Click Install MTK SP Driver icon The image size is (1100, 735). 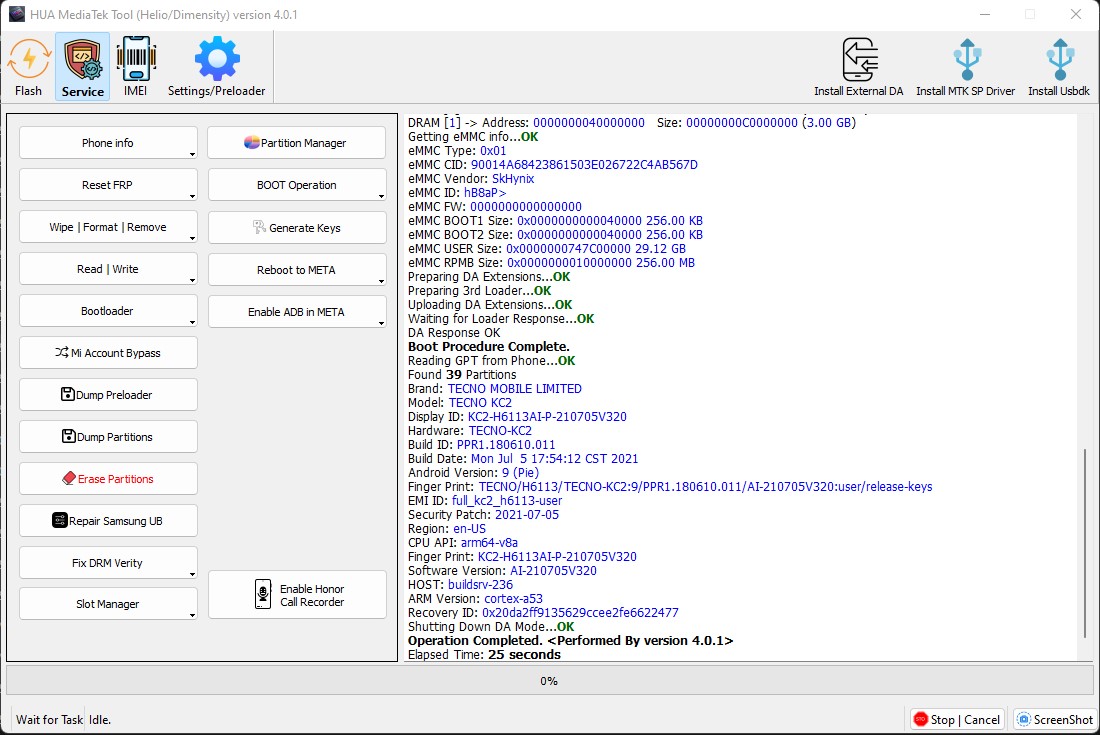(x=966, y=60)
